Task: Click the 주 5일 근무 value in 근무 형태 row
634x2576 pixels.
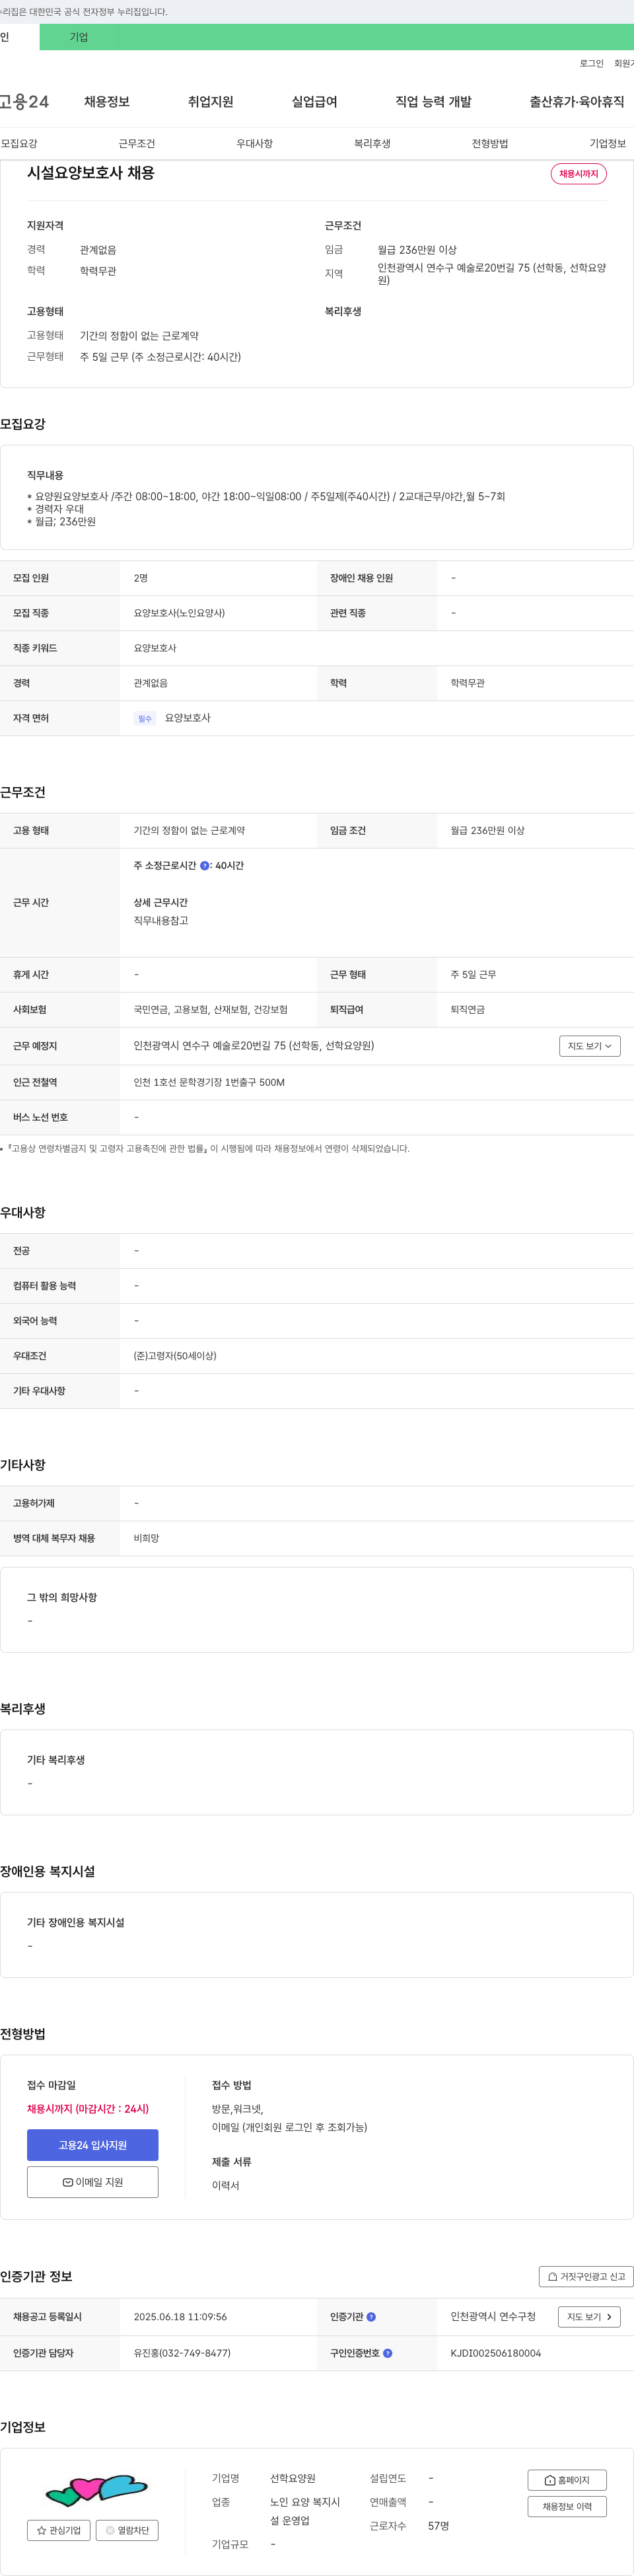Action: 473,975
